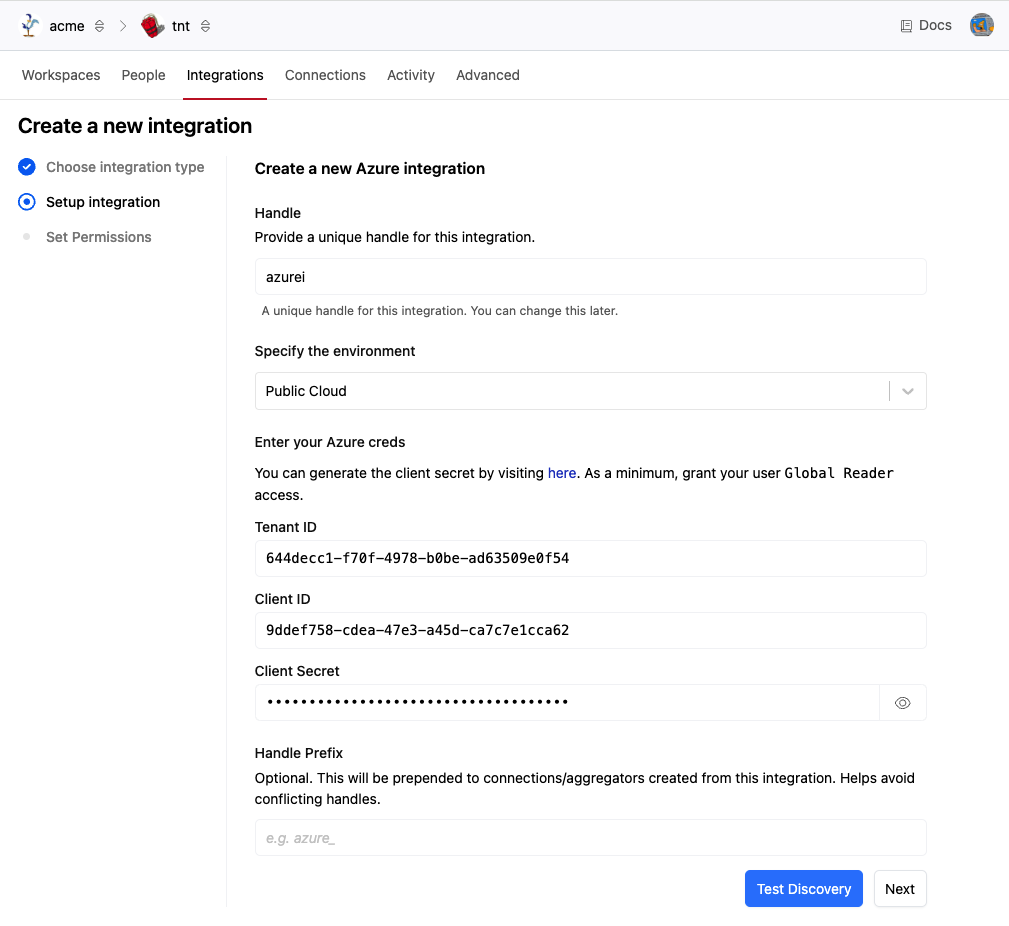Screen dimensions: 1009x926
Task: Open the Activity tab
Action: coord(411,75)
